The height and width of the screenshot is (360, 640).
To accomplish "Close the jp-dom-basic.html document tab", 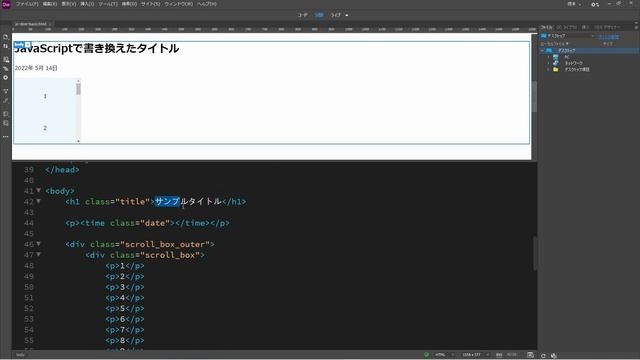I will tap(50, 24).
